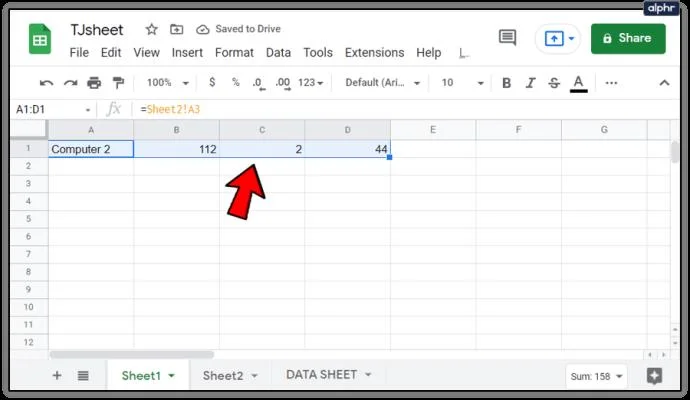The width and height of the screenshot is (690, 400).
Task: Open comment history icon
Action: click(507, 38)
